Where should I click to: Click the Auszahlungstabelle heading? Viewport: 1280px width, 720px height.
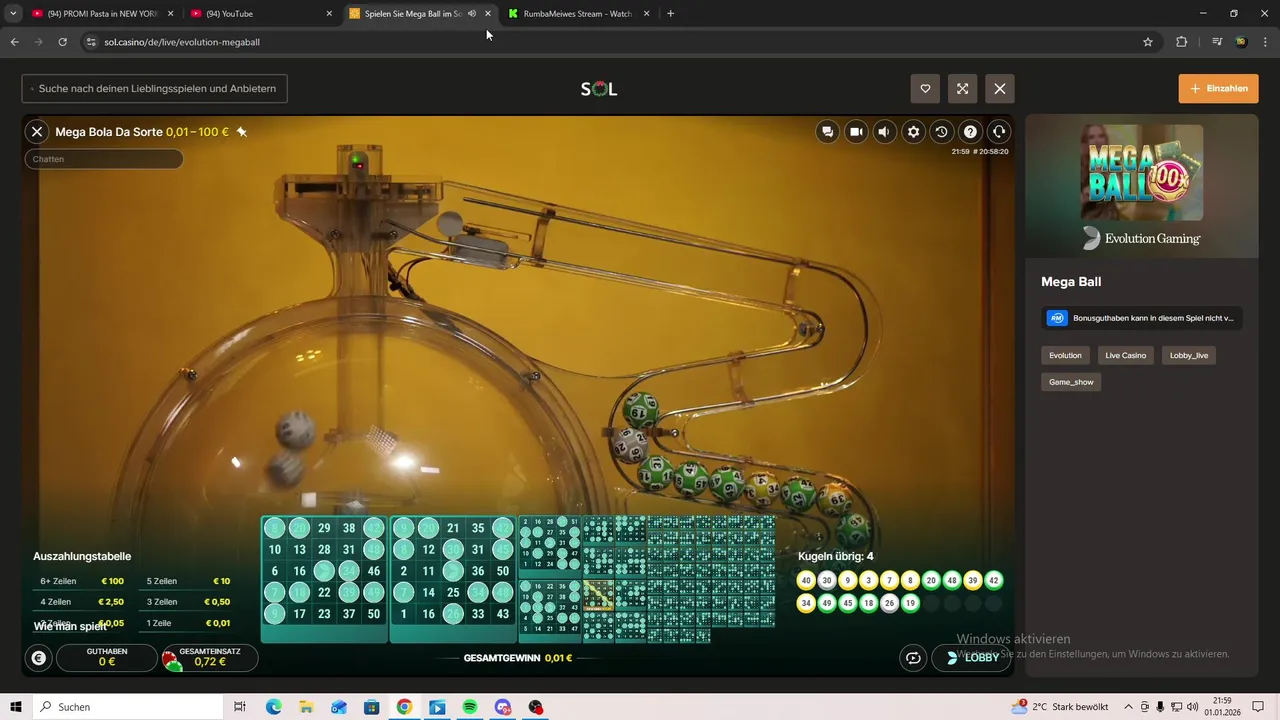pyautogui.click(x=82, y=556)
